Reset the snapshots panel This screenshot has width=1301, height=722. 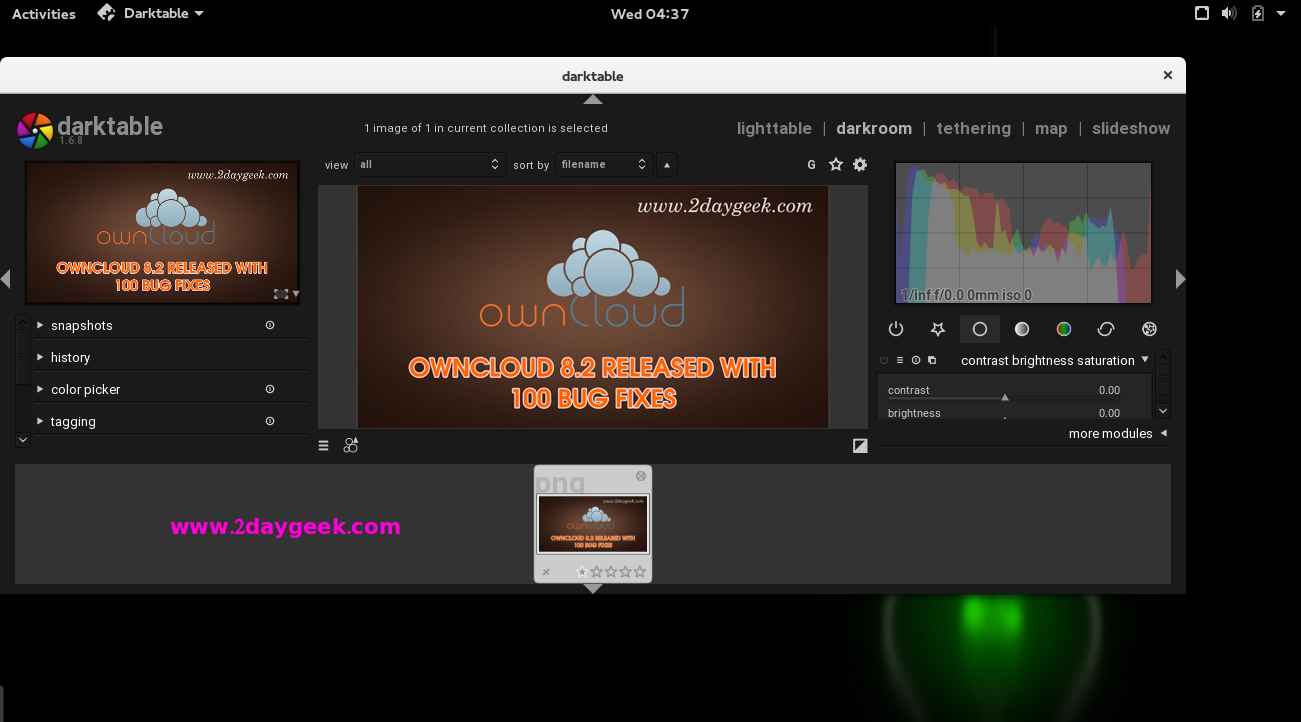(x=270, y=325)
